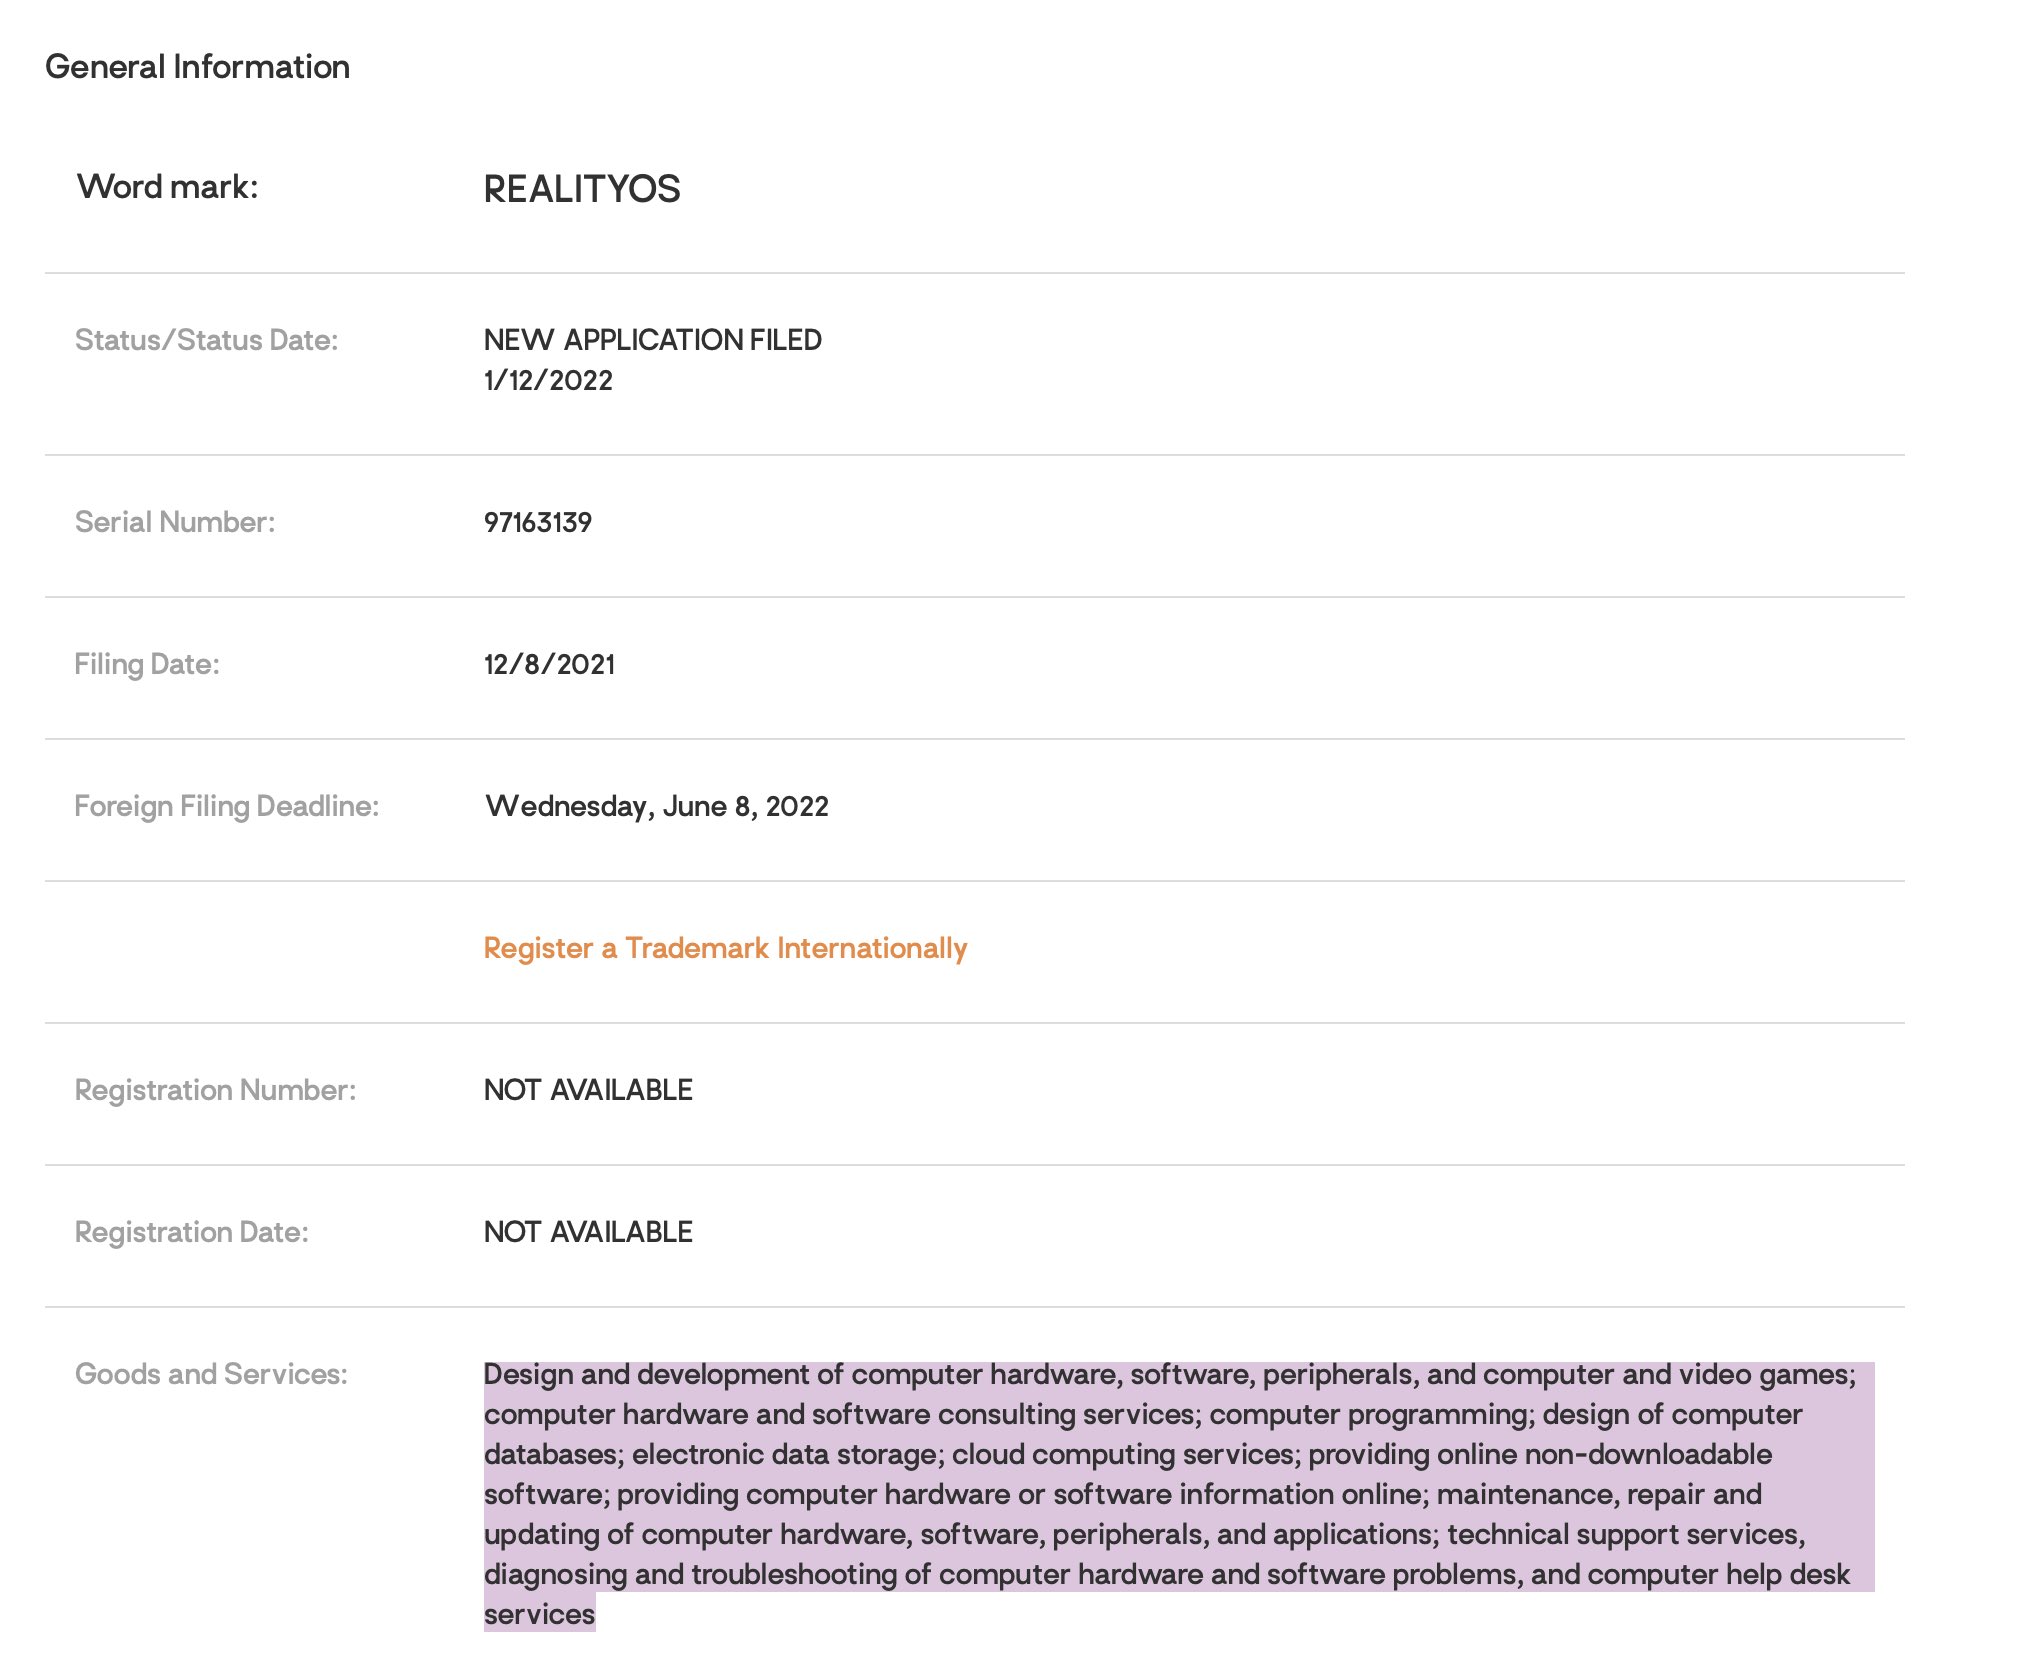2026x1676 pixels.
Task: Click the General Information heading
Action: (197, 67)
